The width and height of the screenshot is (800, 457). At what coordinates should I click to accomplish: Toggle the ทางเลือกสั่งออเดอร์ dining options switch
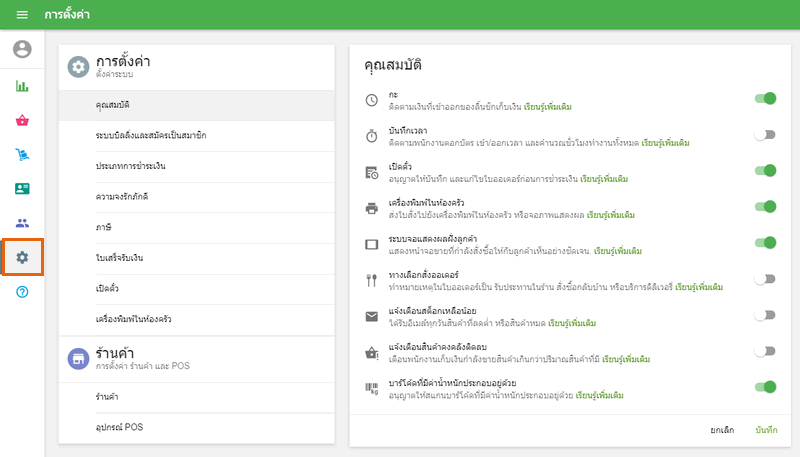[x=765, y=279]
